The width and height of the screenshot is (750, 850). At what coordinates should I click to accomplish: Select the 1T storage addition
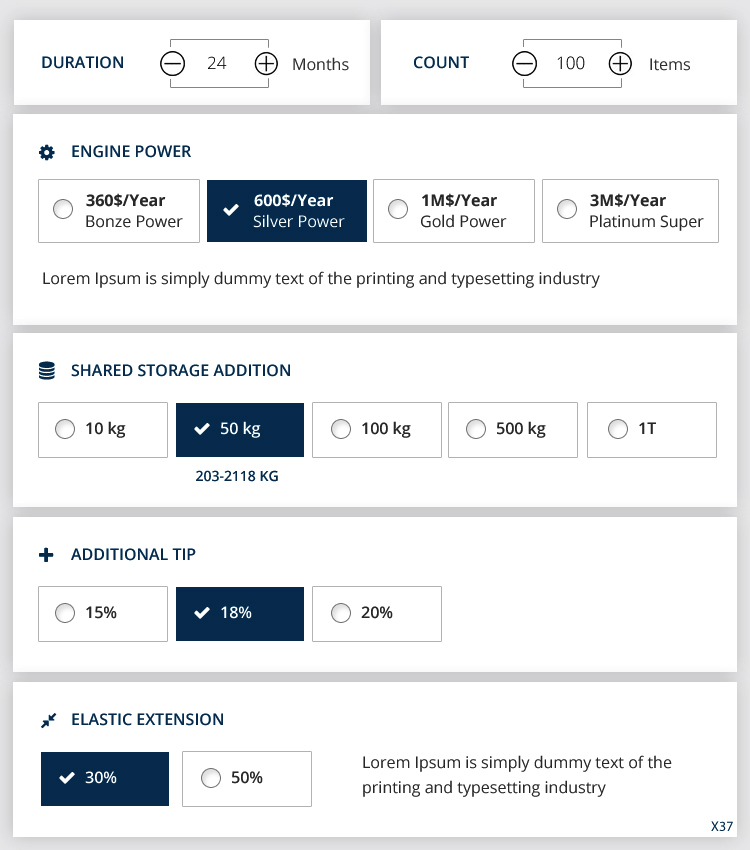coord(651,430)
